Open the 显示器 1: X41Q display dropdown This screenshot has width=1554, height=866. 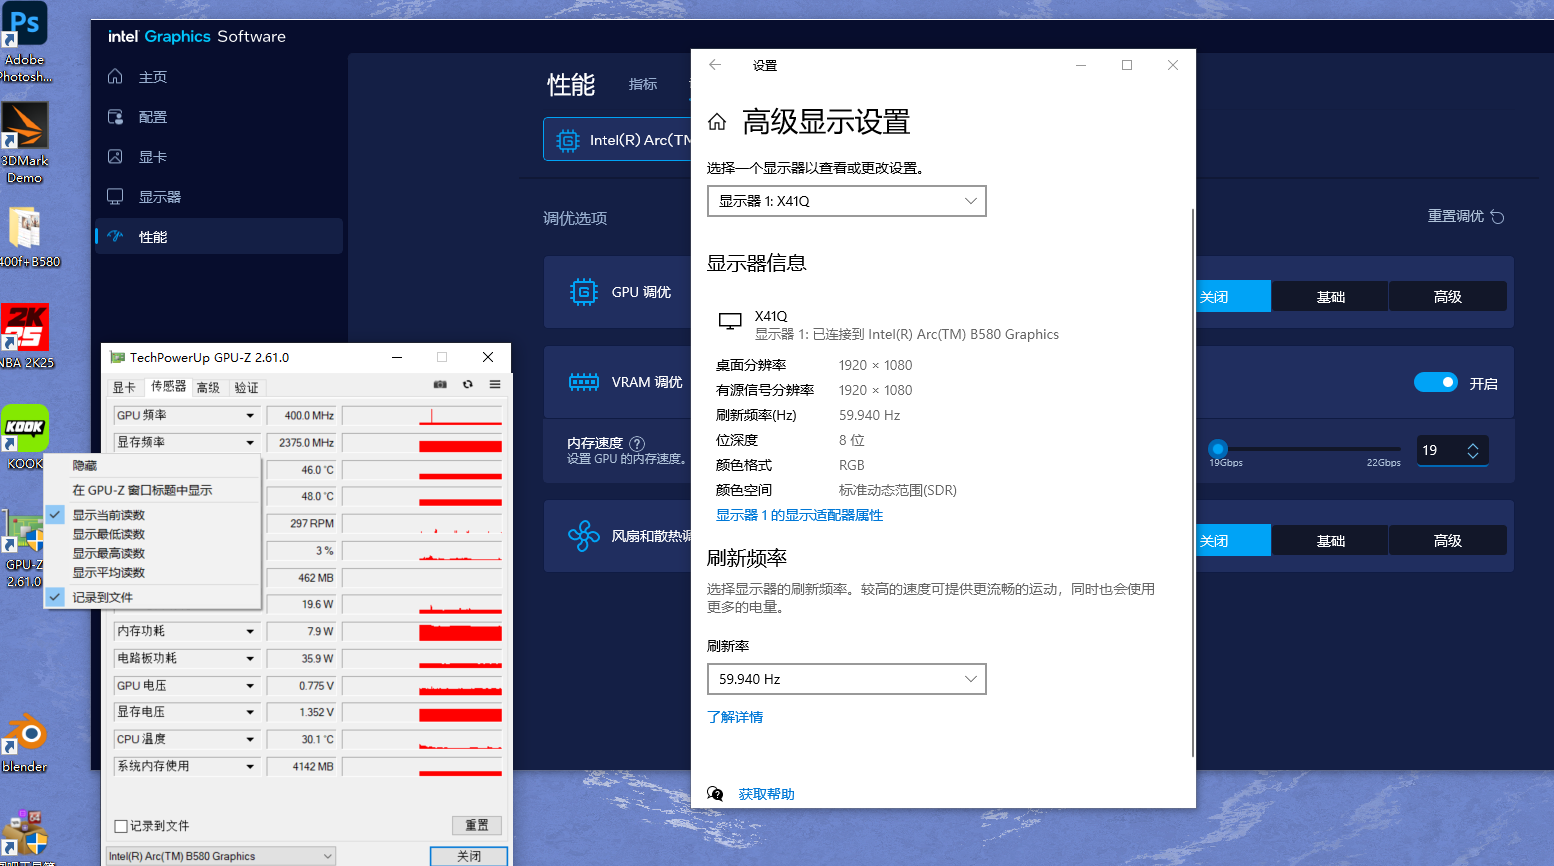pyautogui.click(x=846, y=201)
